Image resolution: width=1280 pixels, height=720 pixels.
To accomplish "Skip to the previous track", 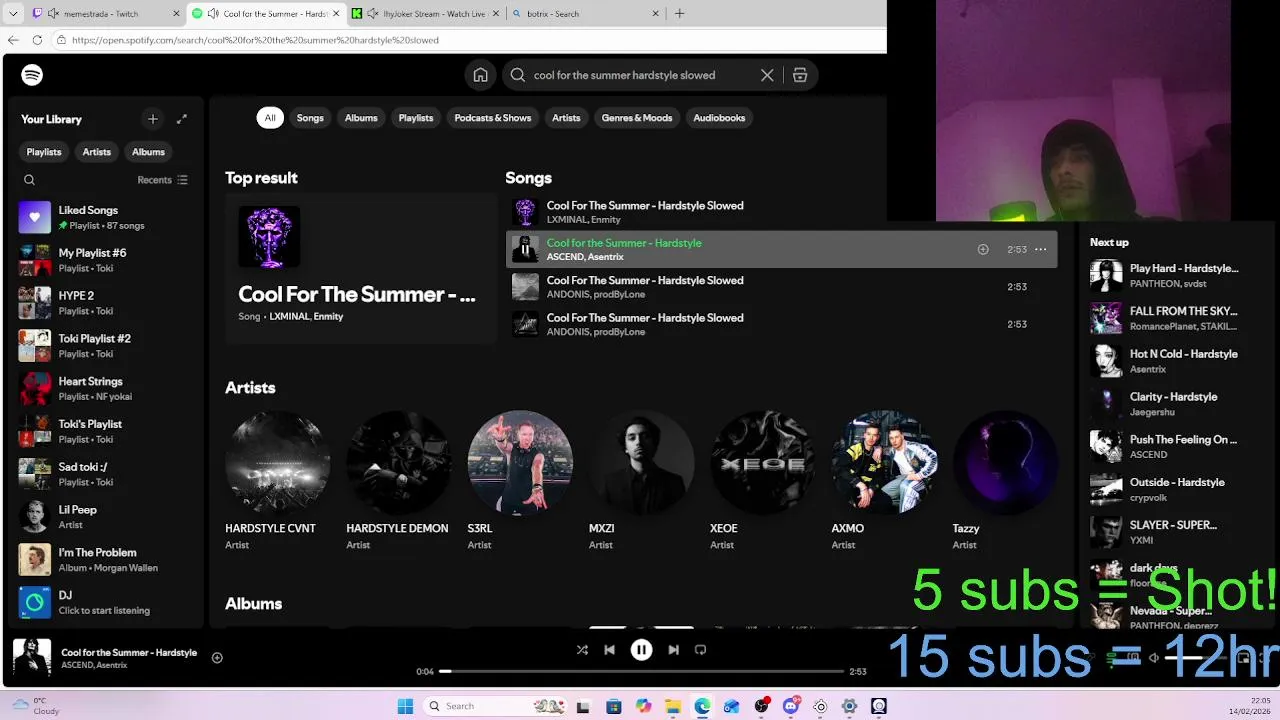I will coord(609,650).
